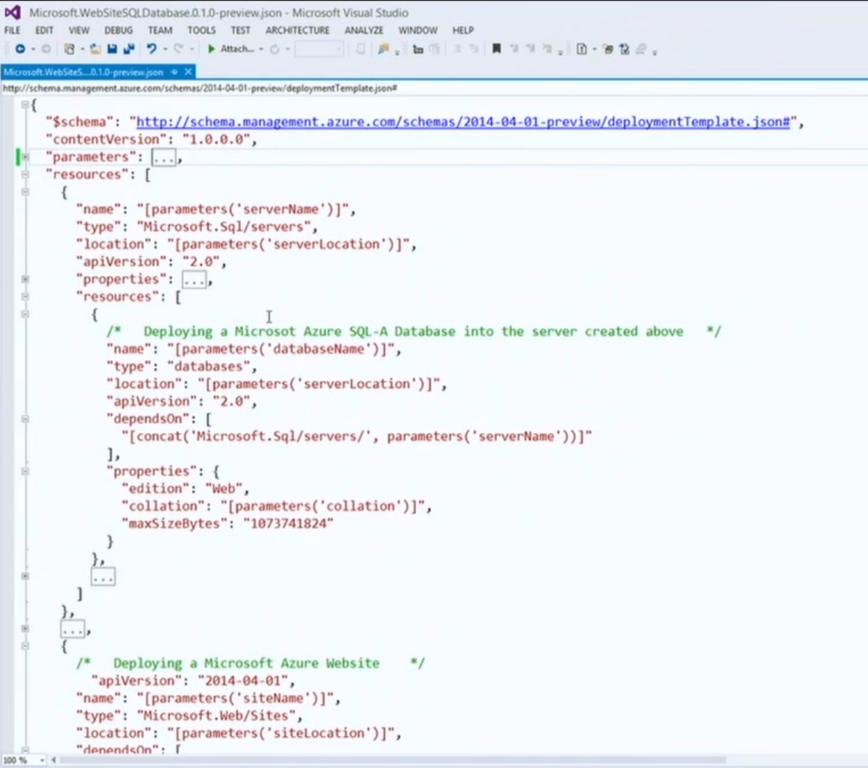Open the DEBUG menu

118,30
